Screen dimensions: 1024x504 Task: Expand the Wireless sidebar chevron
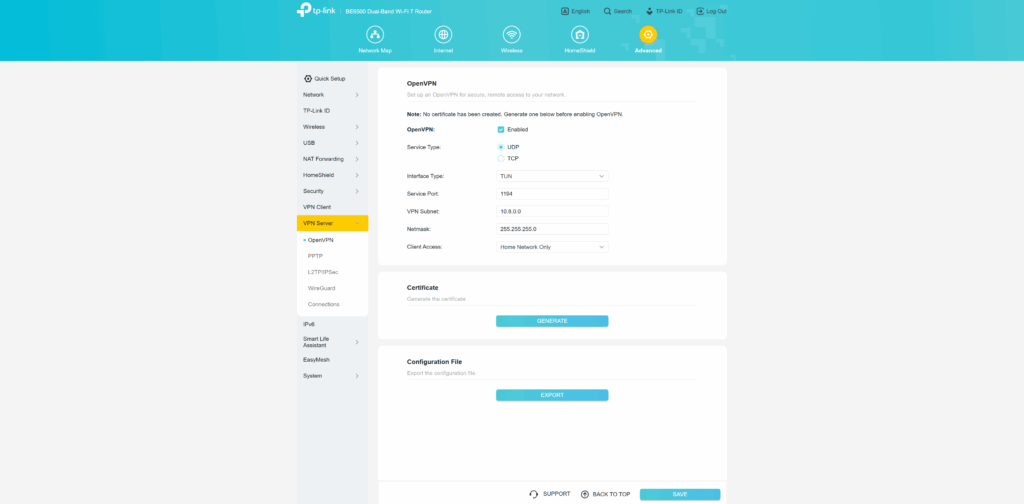click(x=357, y=127)
